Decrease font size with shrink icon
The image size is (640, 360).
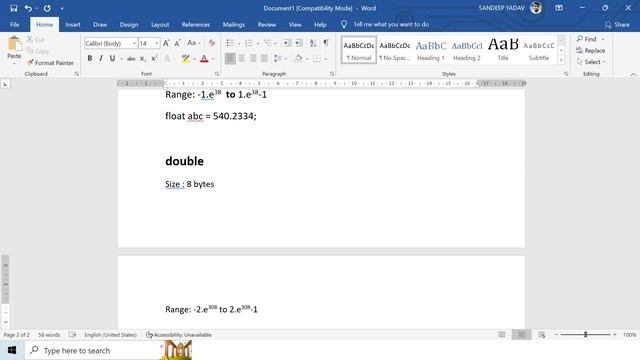click(178, 43)
